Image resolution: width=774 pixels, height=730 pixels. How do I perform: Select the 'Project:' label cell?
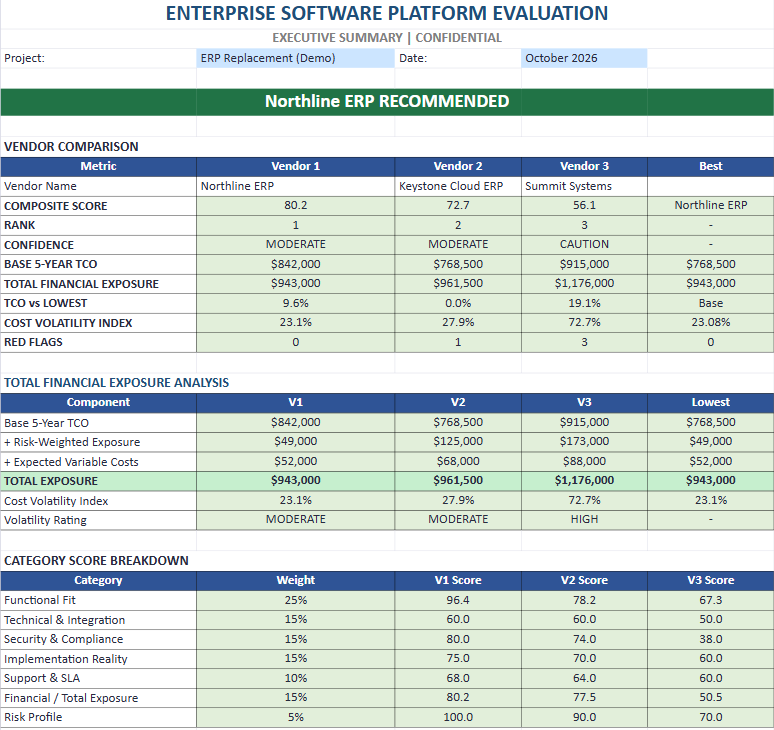pos(98,58)
